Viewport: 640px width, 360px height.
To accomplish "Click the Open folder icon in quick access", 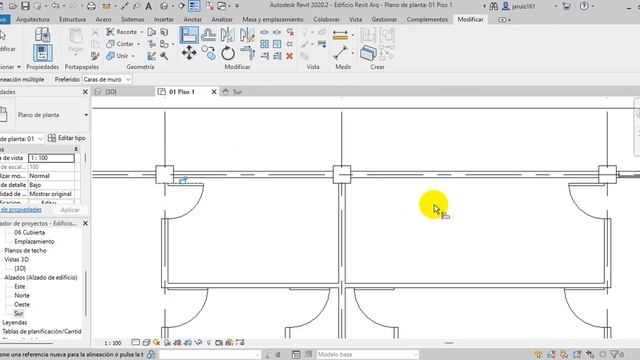I will (x=13, y=6).
